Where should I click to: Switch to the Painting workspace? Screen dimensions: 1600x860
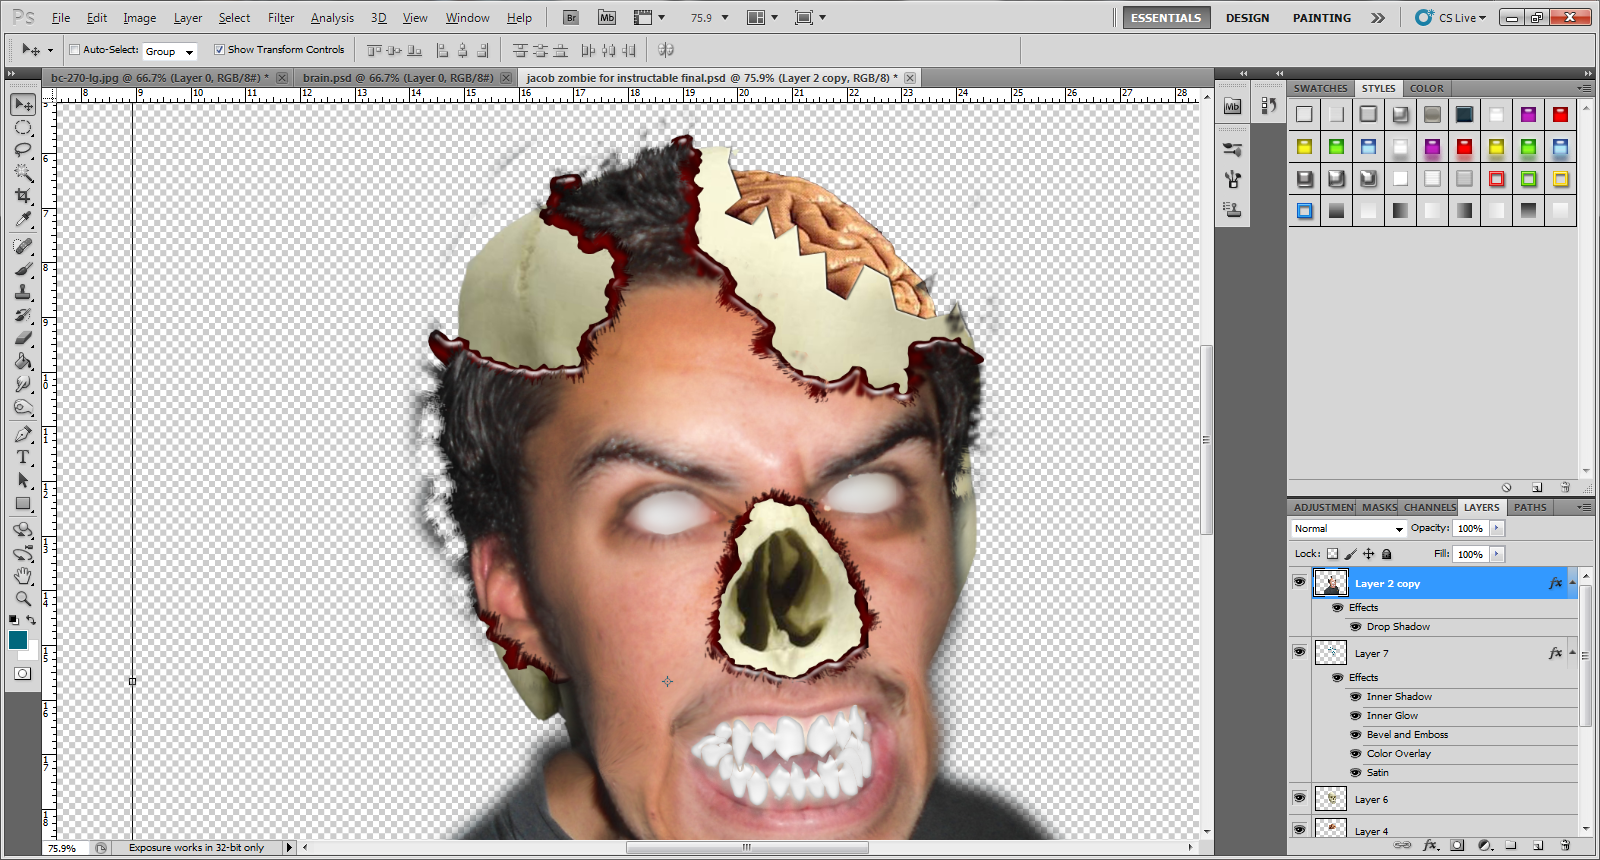pyautogui.click(x=1321, y=18)
